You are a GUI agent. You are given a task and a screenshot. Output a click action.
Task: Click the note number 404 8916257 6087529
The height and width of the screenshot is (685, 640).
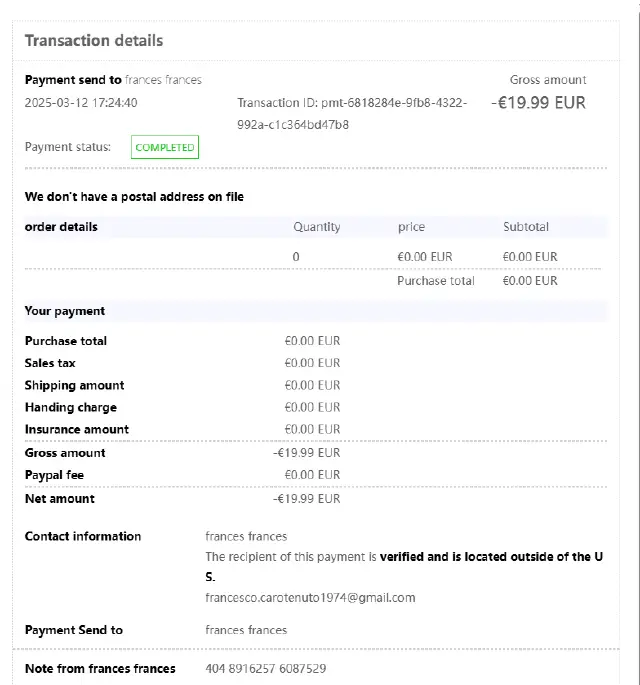pos(266,669)
